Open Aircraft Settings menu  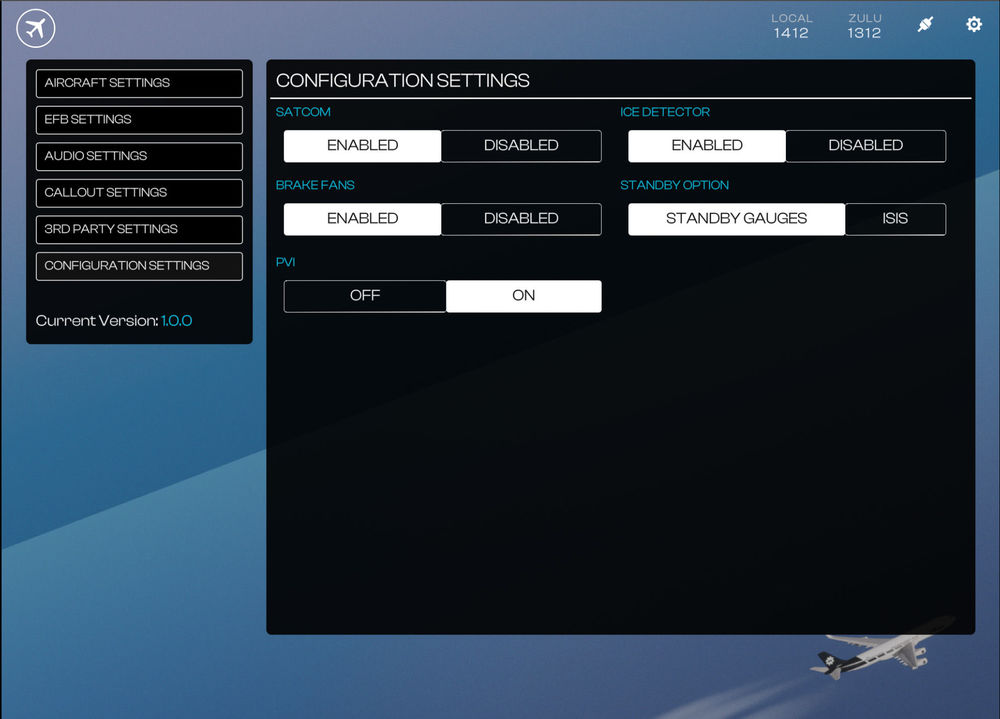click(139, 83)
